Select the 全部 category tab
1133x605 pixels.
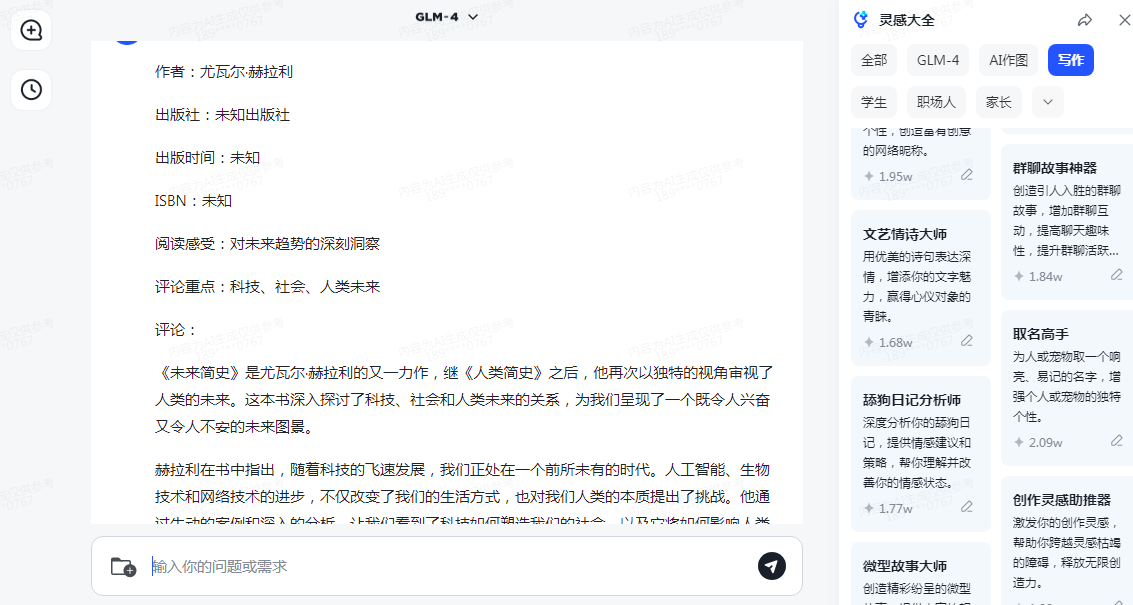(x=874, y=60)
